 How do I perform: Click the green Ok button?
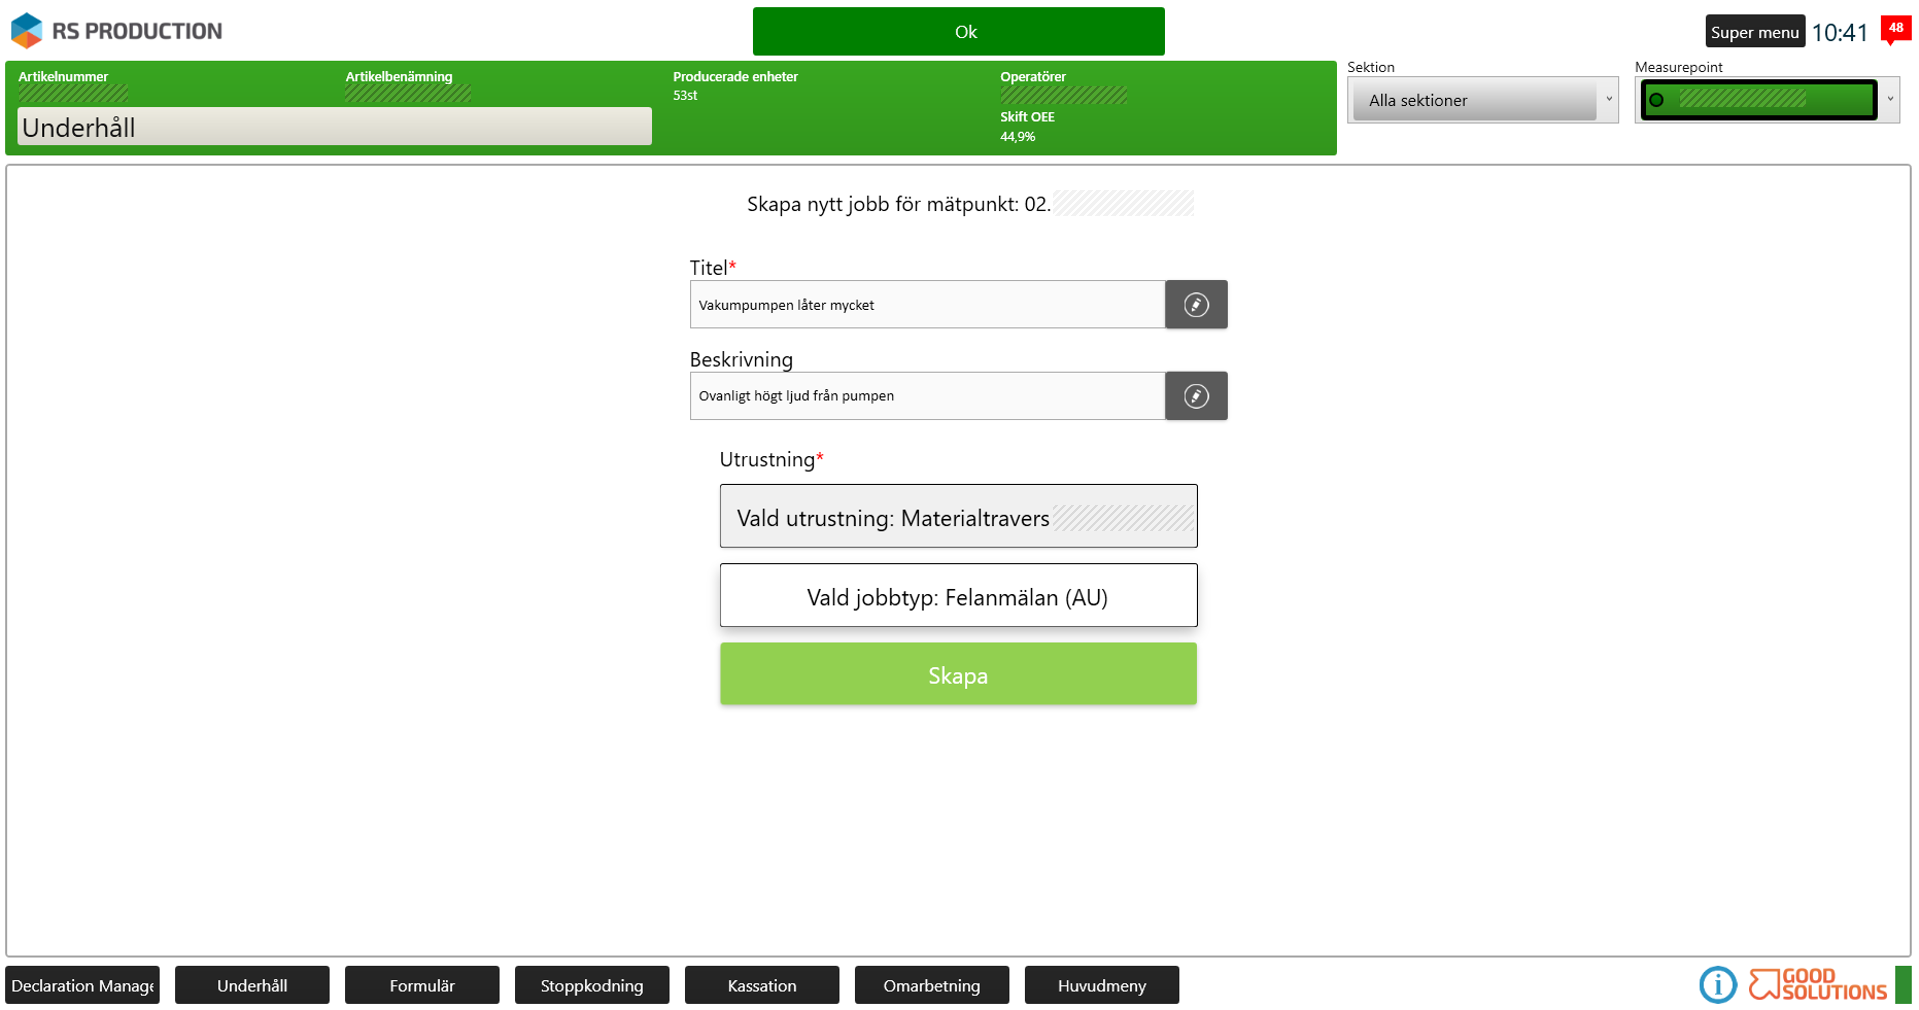point(958,32)
